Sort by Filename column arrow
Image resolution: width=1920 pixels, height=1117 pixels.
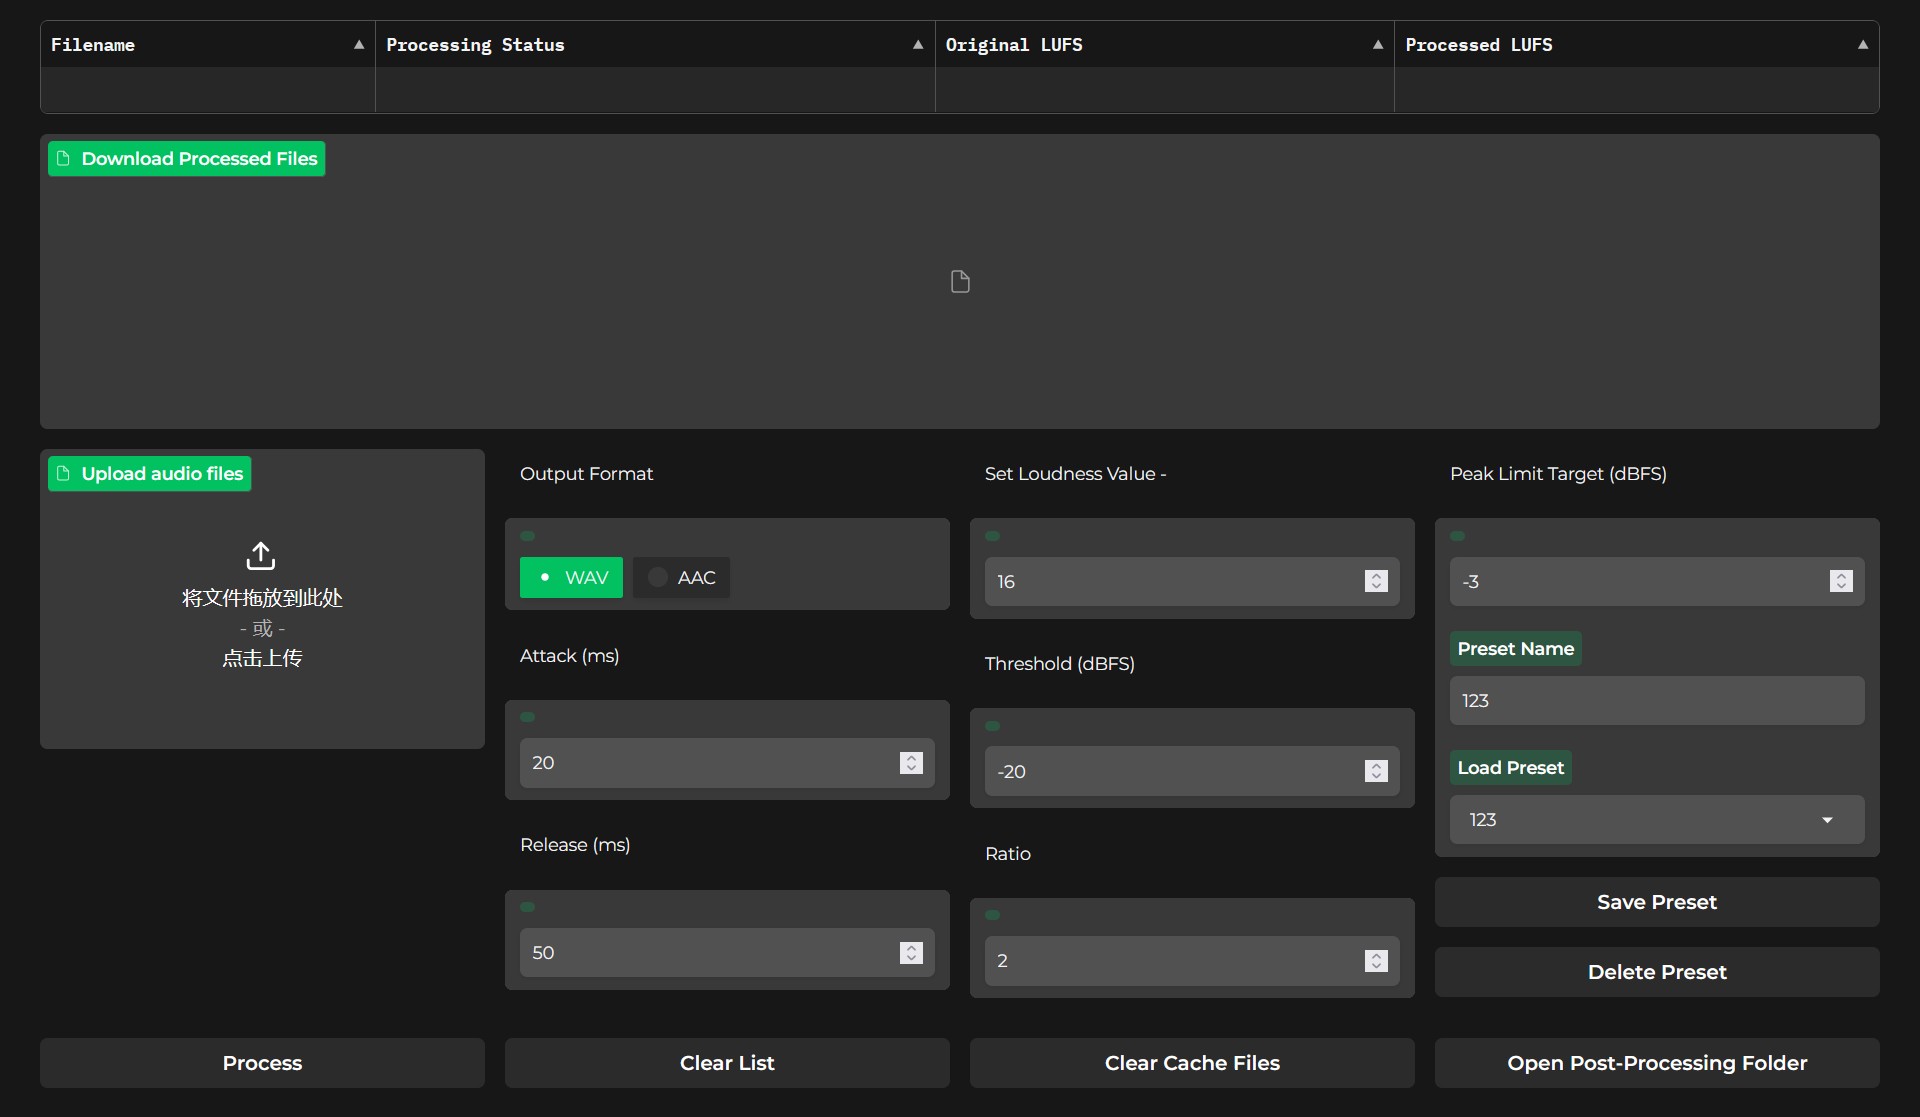point(359,45)
